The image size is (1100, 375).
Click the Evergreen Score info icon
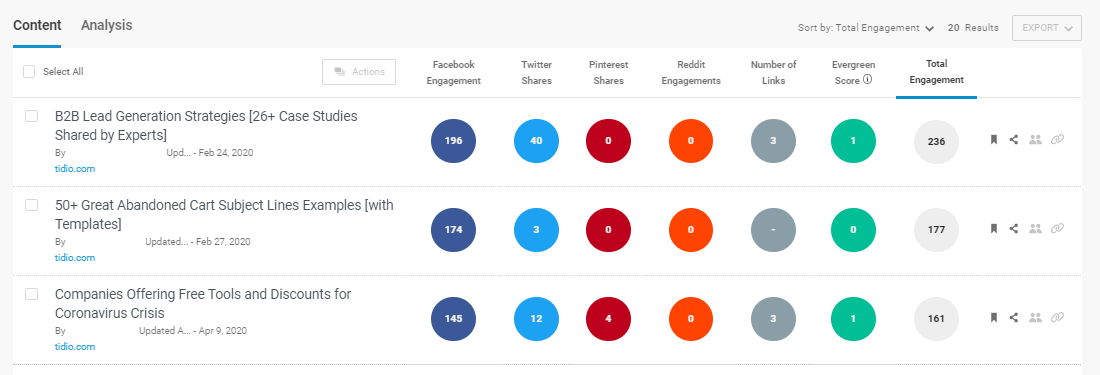click(x=868, y=80)
